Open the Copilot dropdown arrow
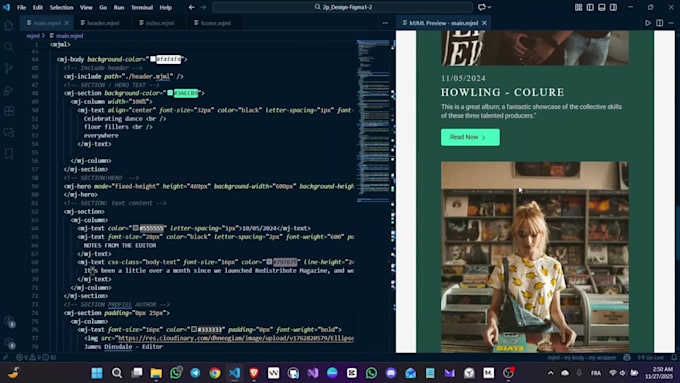Viewport: 680px width, 383px height. pyautogui.click(x=490, y=7)
